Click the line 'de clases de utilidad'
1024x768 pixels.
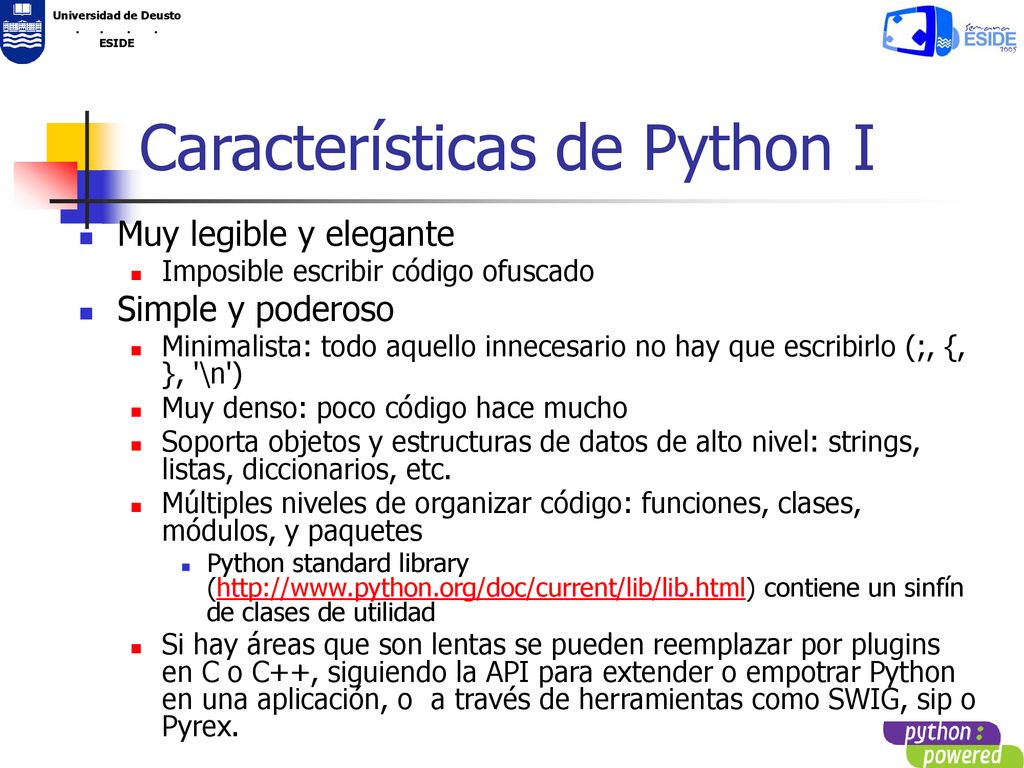point(321,613)
